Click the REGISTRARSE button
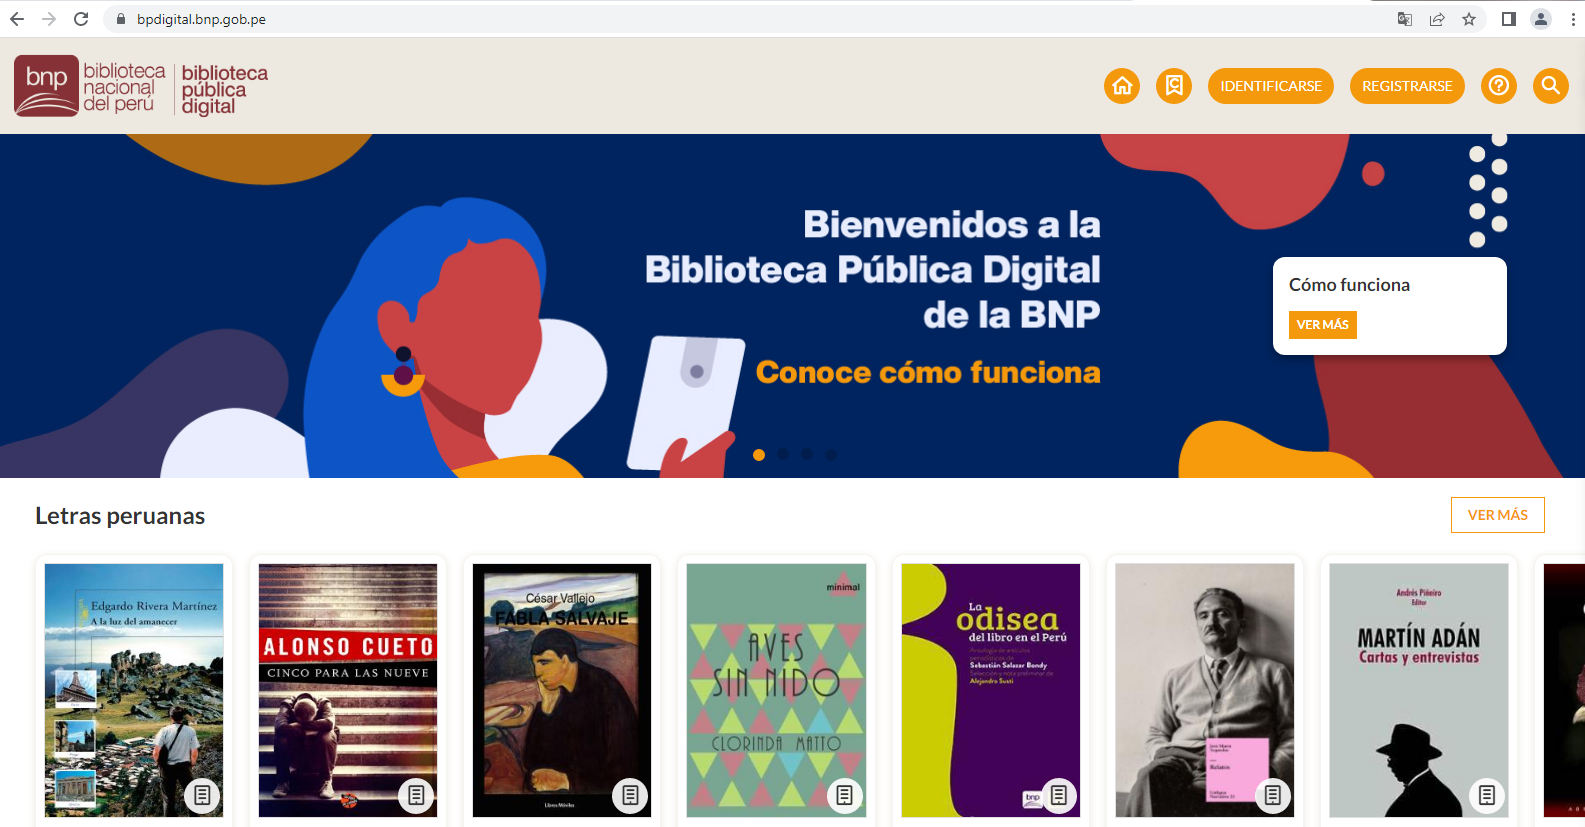The width and height of the screenshot is (1585, 827). [1407, 86]
